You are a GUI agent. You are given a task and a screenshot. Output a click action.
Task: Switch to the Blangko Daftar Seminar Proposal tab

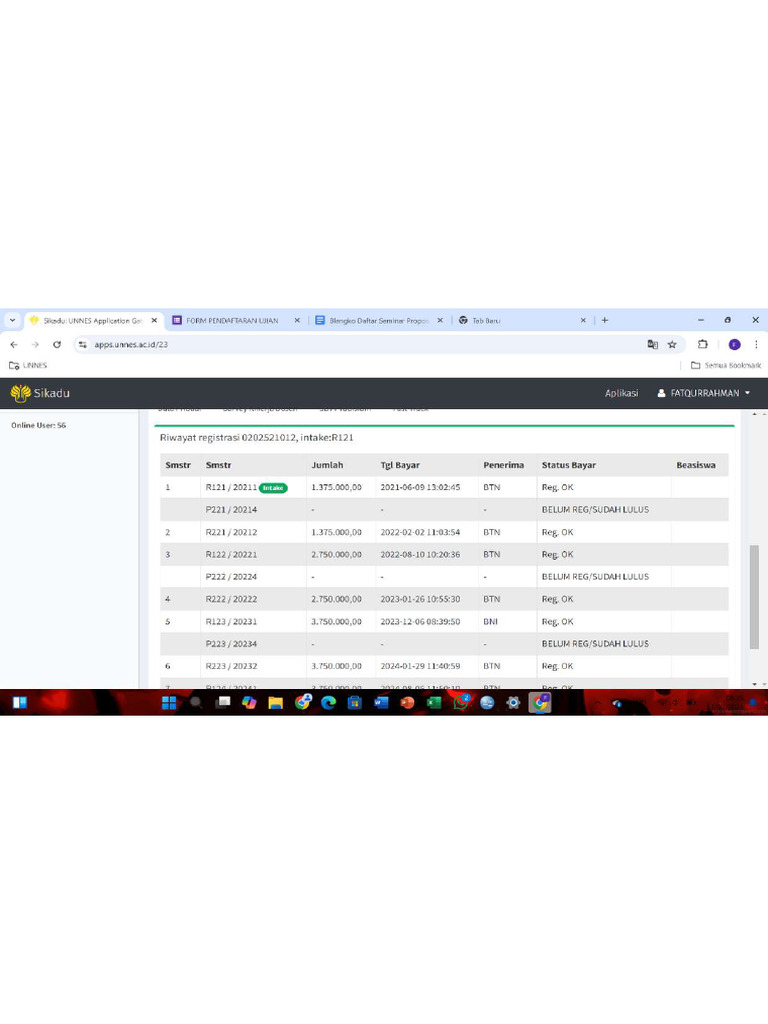378,321
